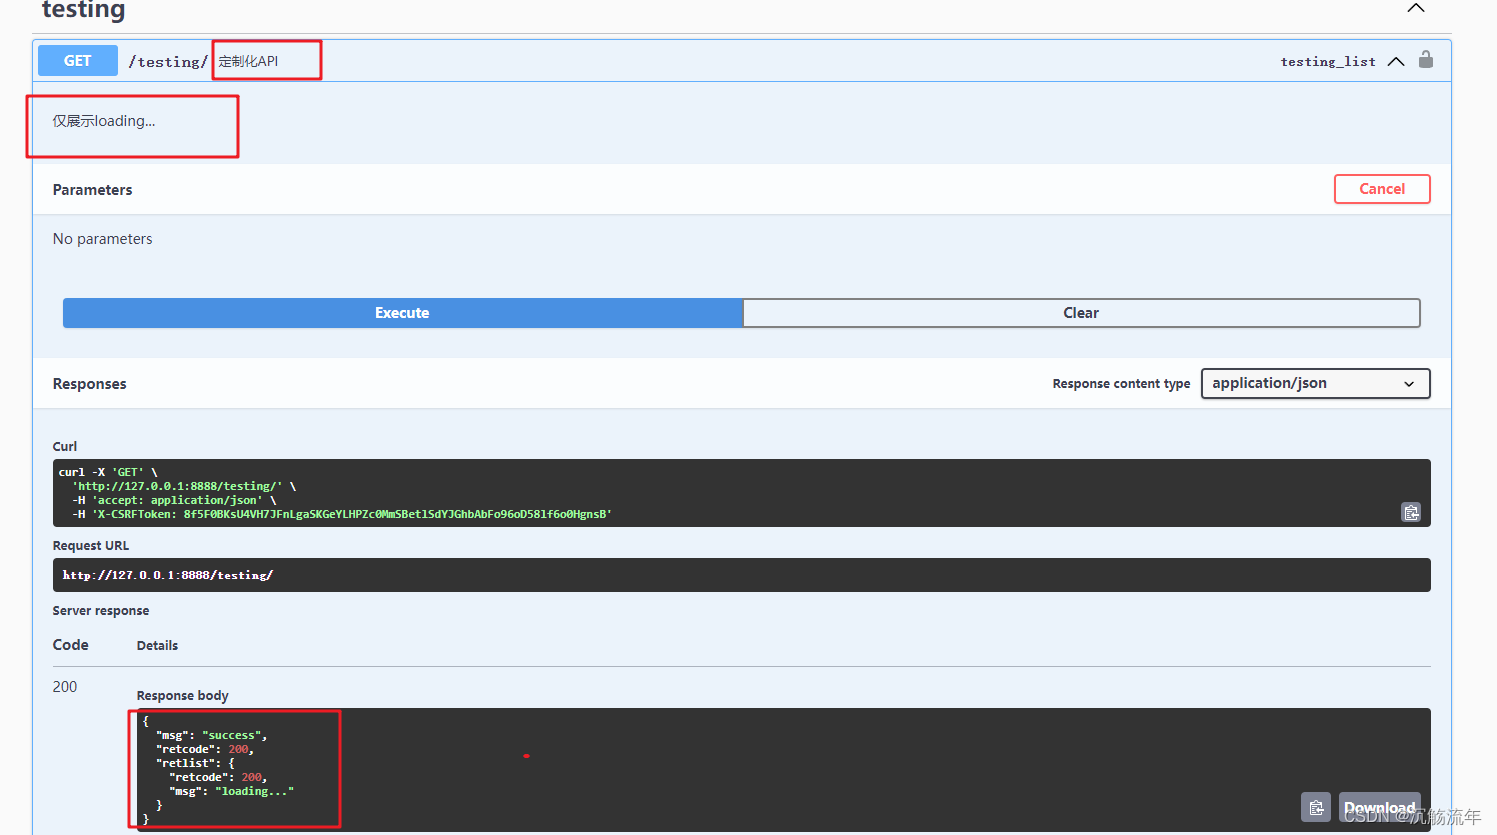Click the Parameters section heading
This screenshot has height=835, width=1497.
click(92, 190)
